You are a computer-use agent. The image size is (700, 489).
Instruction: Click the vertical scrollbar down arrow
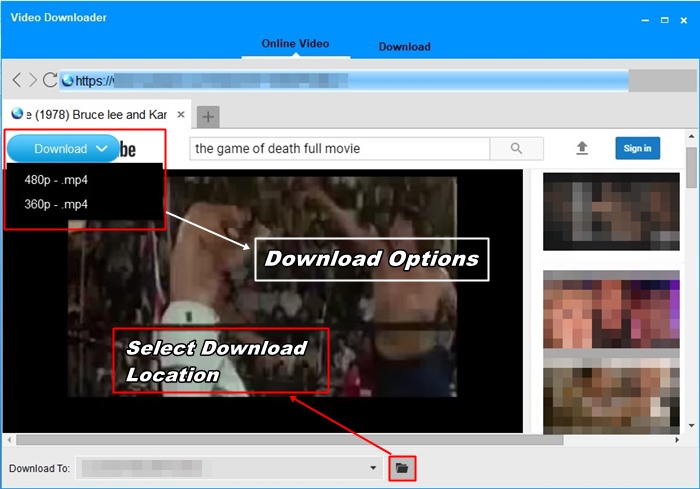tap(692, 426)
